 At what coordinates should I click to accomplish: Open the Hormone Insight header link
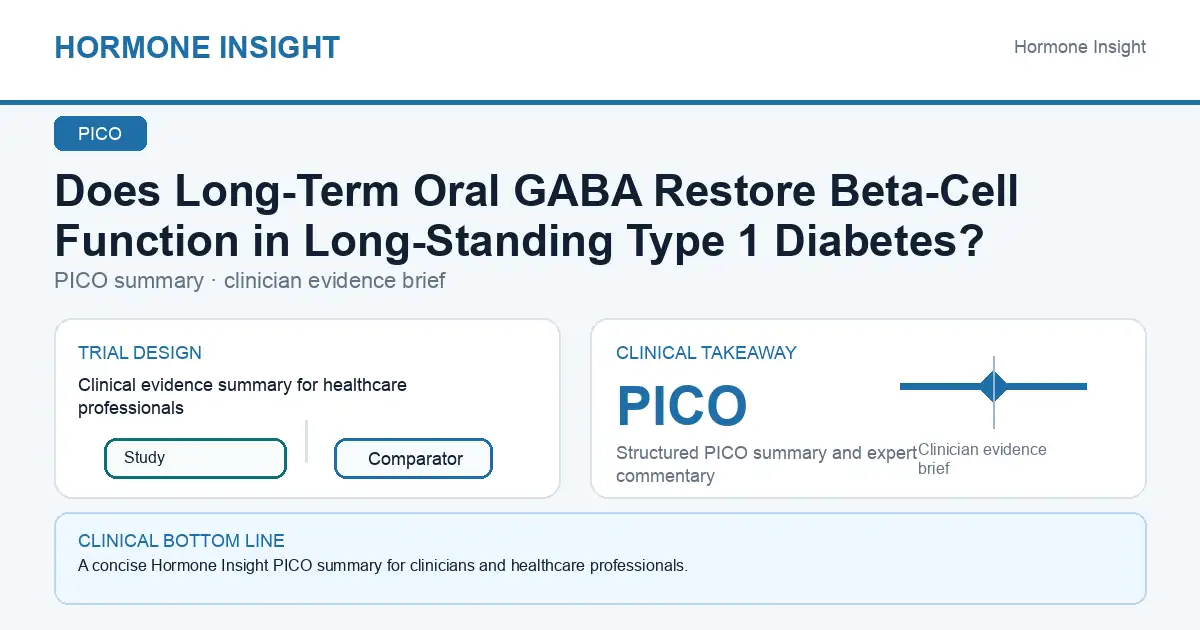[x=1080, y=47]
